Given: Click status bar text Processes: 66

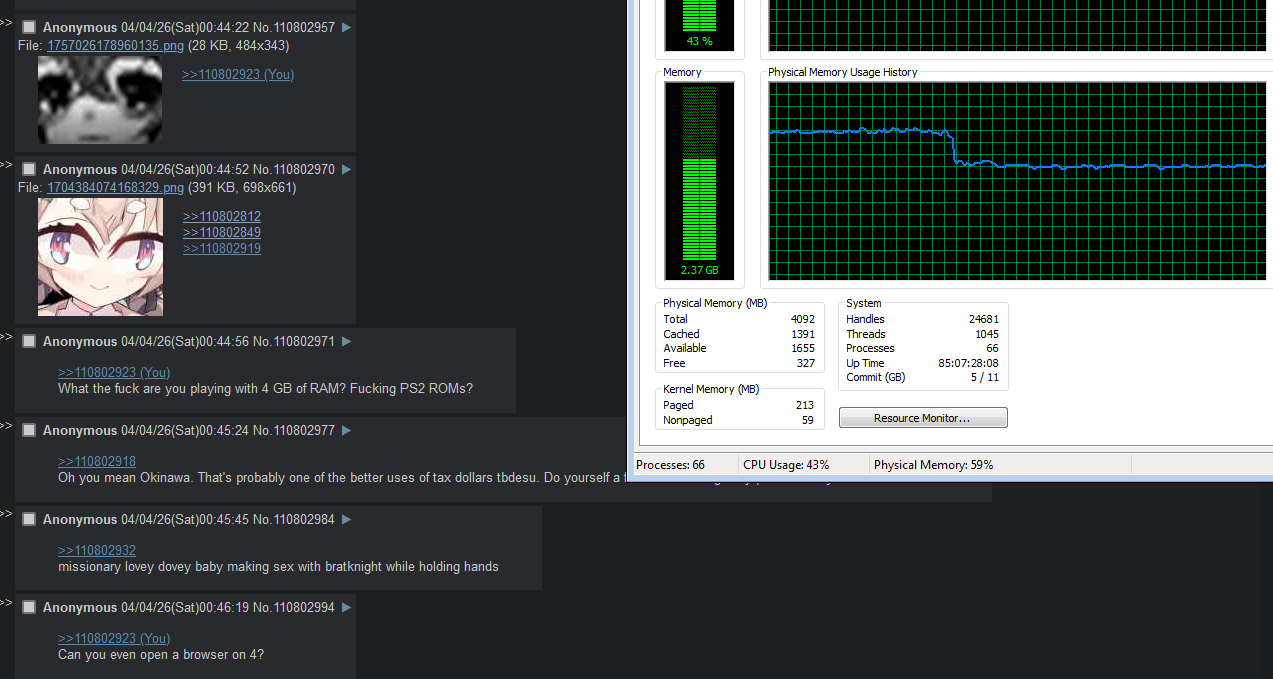Looking at the screenshot, I should tap(671, 465).
